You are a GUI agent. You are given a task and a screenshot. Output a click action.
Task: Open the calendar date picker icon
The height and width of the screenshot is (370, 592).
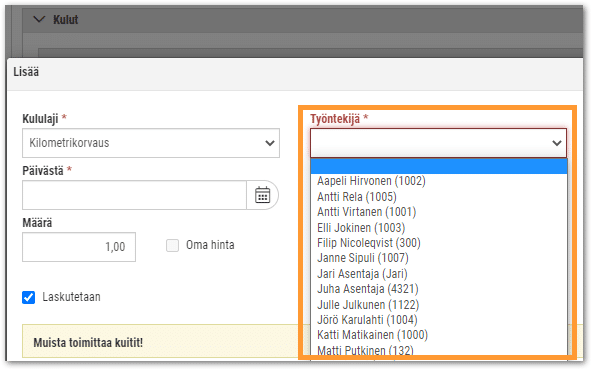(262, 195)
